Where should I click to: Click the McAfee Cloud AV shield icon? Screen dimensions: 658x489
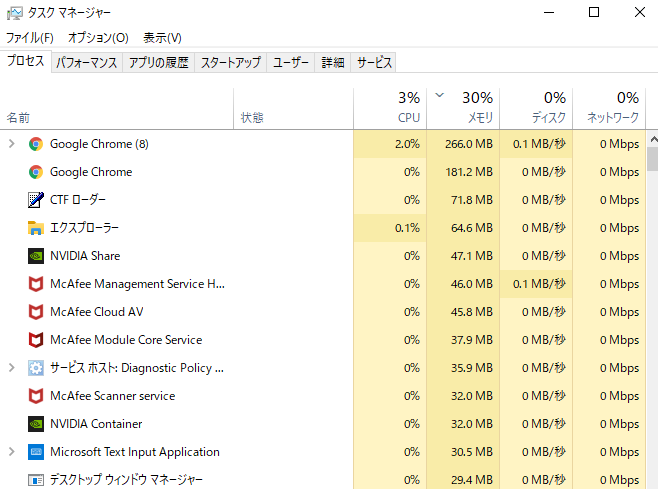pyautogui.click(x=36, y=312)
